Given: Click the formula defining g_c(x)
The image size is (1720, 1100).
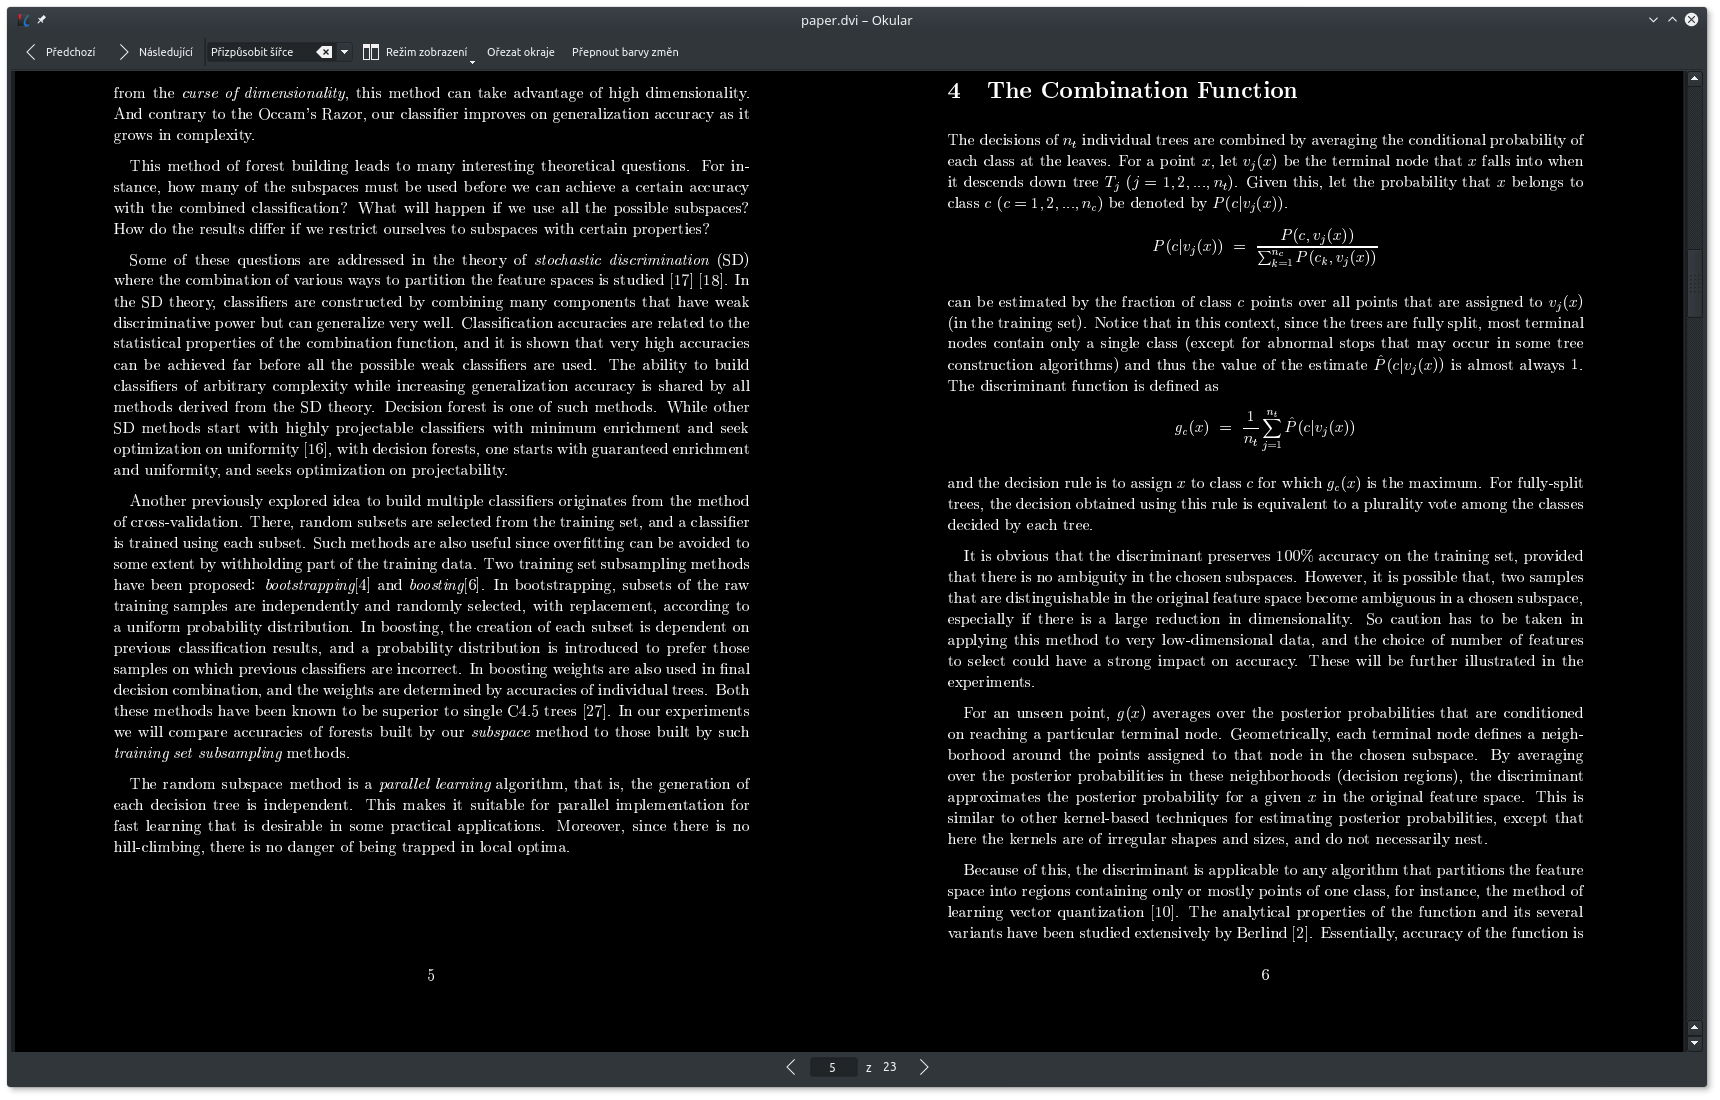Looking at the screenshot, I should coord(1265,428).
